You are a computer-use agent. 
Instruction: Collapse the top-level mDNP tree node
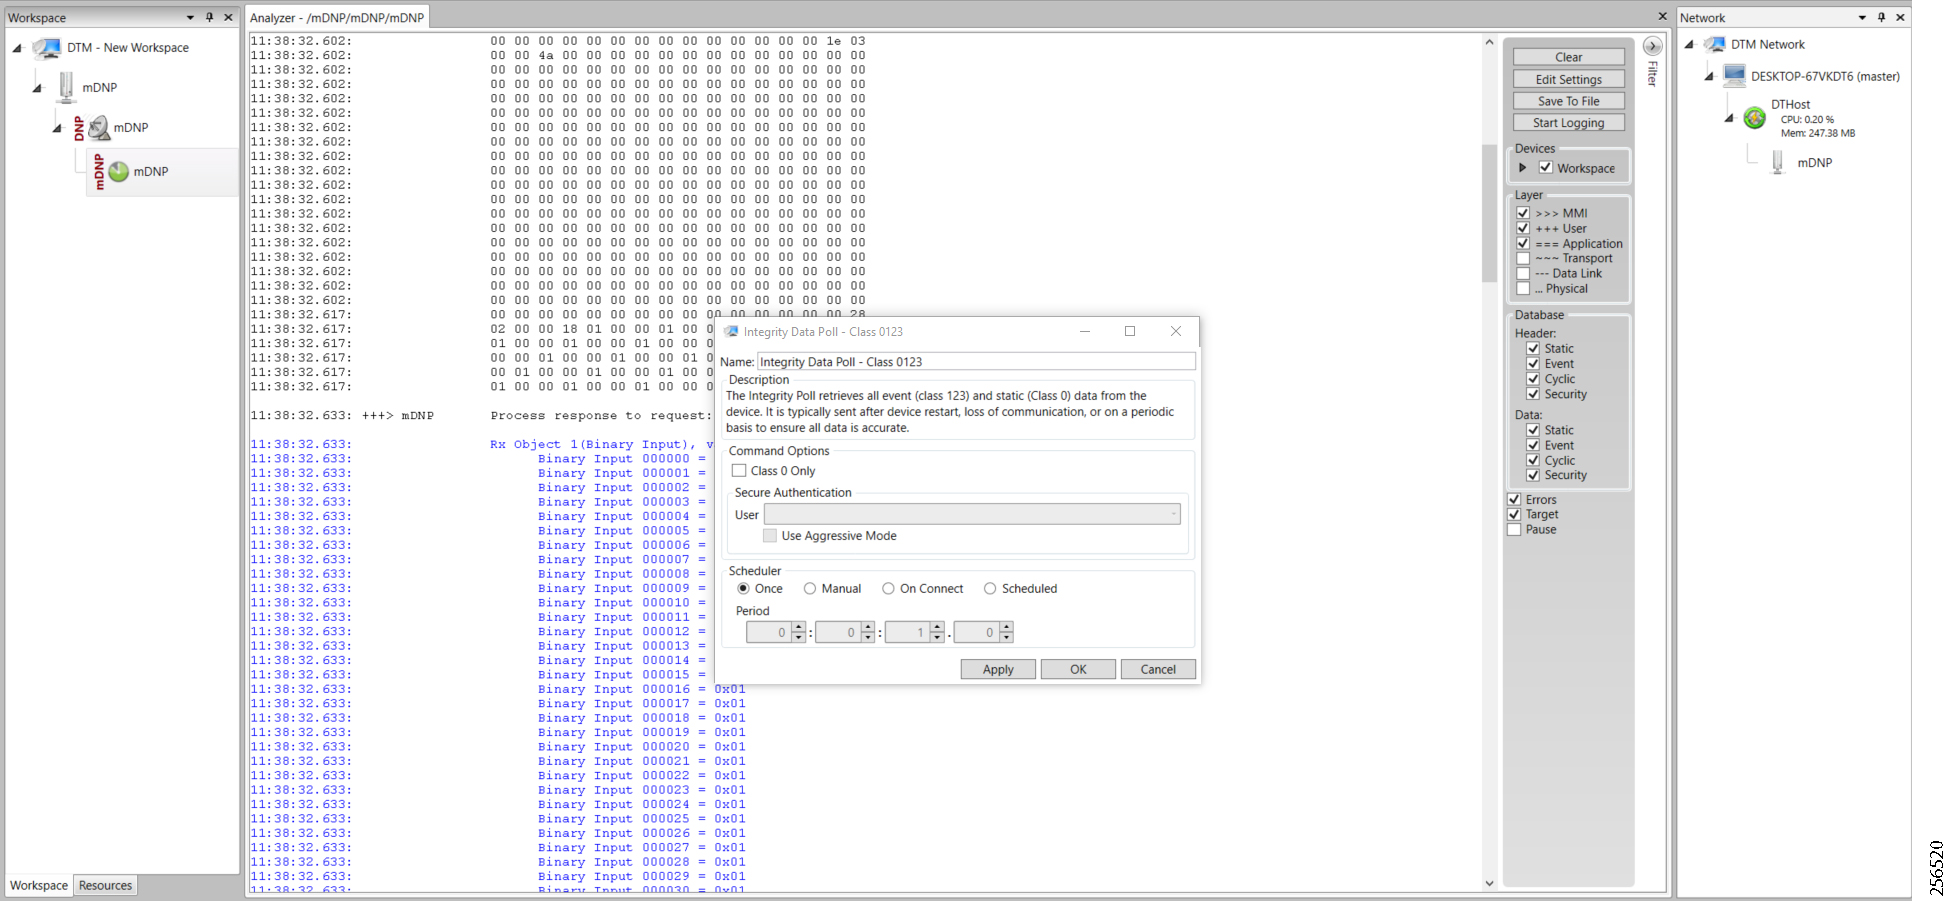tap(37, 88)
